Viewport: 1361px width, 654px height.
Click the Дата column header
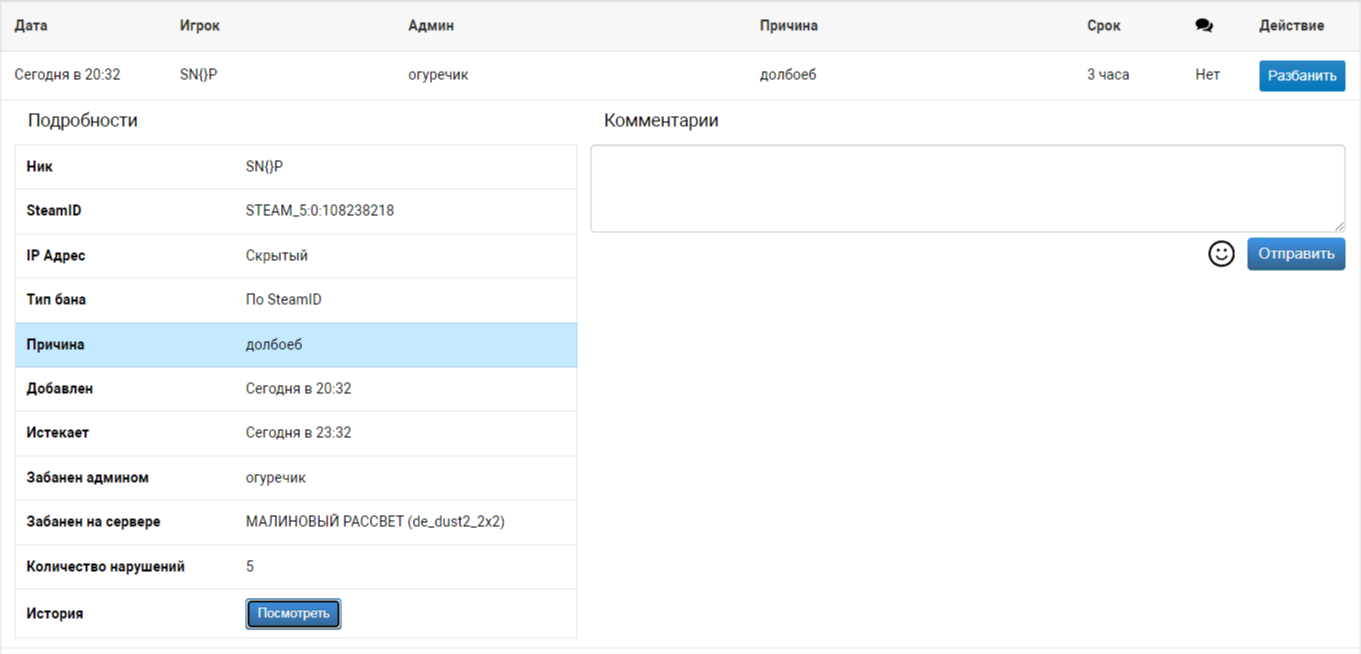click(31, 26)
